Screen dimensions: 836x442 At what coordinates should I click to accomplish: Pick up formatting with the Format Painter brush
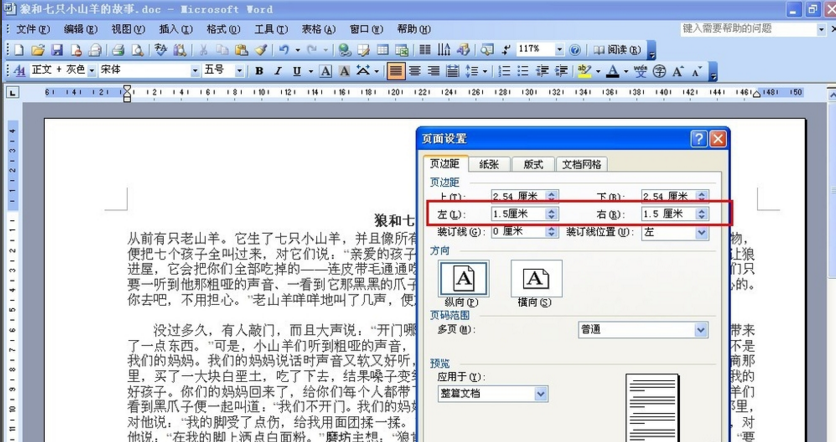260,50
